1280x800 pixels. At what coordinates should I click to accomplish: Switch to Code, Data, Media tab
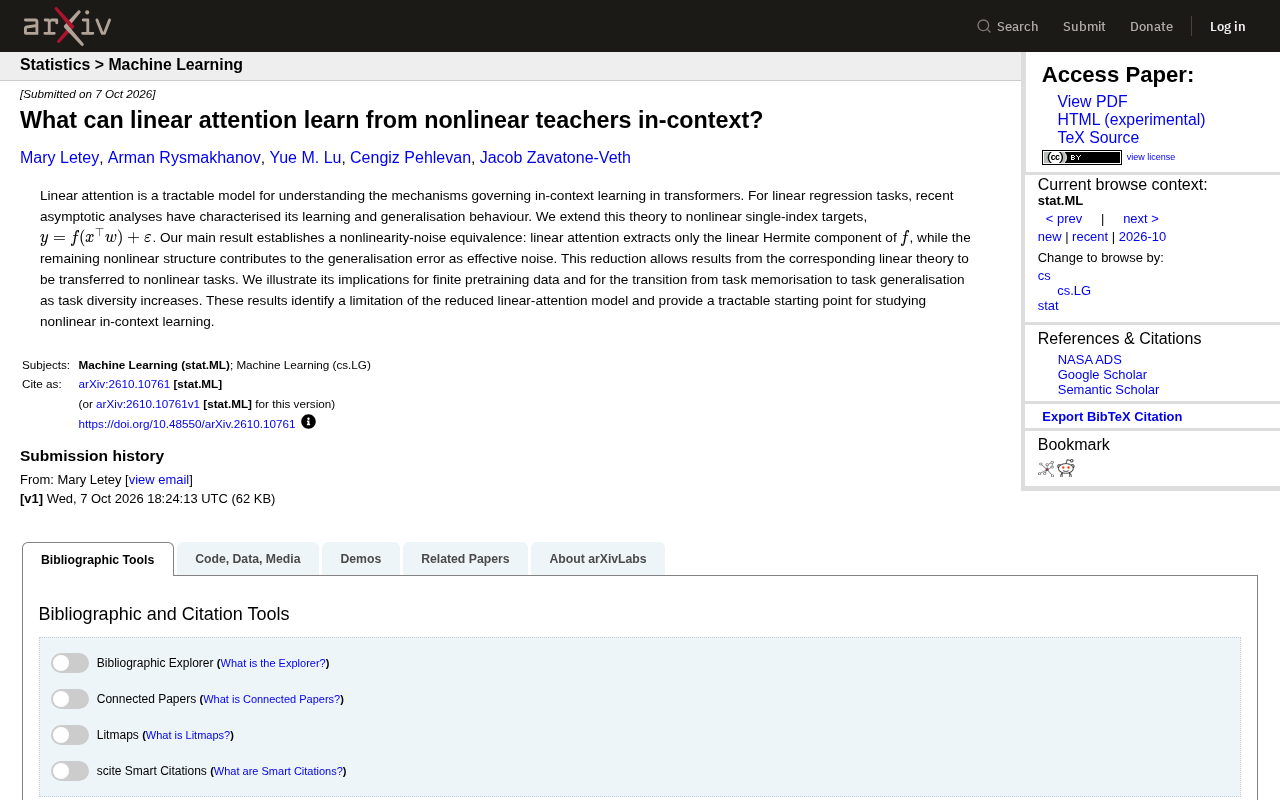click(x=248, y=559)
